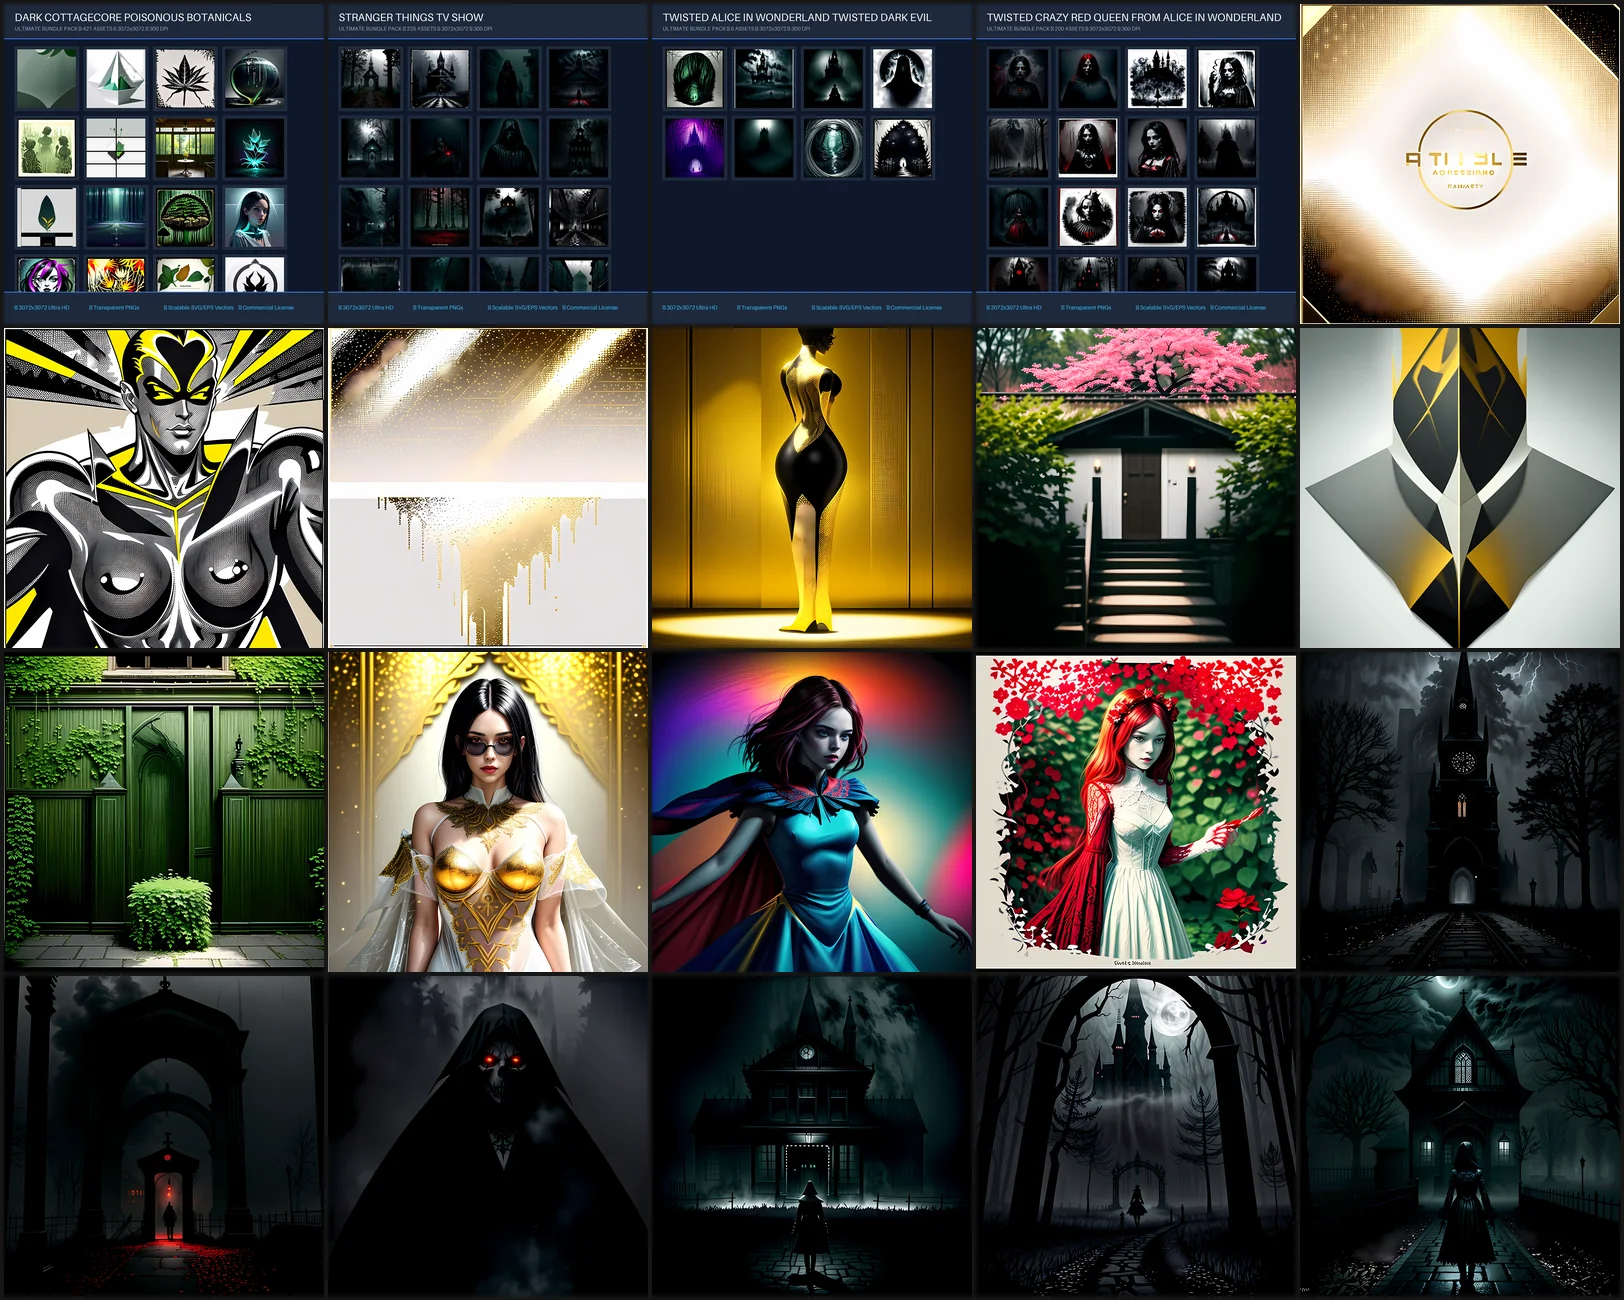Open the cottage with pink blossom tree image
This screenshot has height=1300, width=1624.
1136,488
